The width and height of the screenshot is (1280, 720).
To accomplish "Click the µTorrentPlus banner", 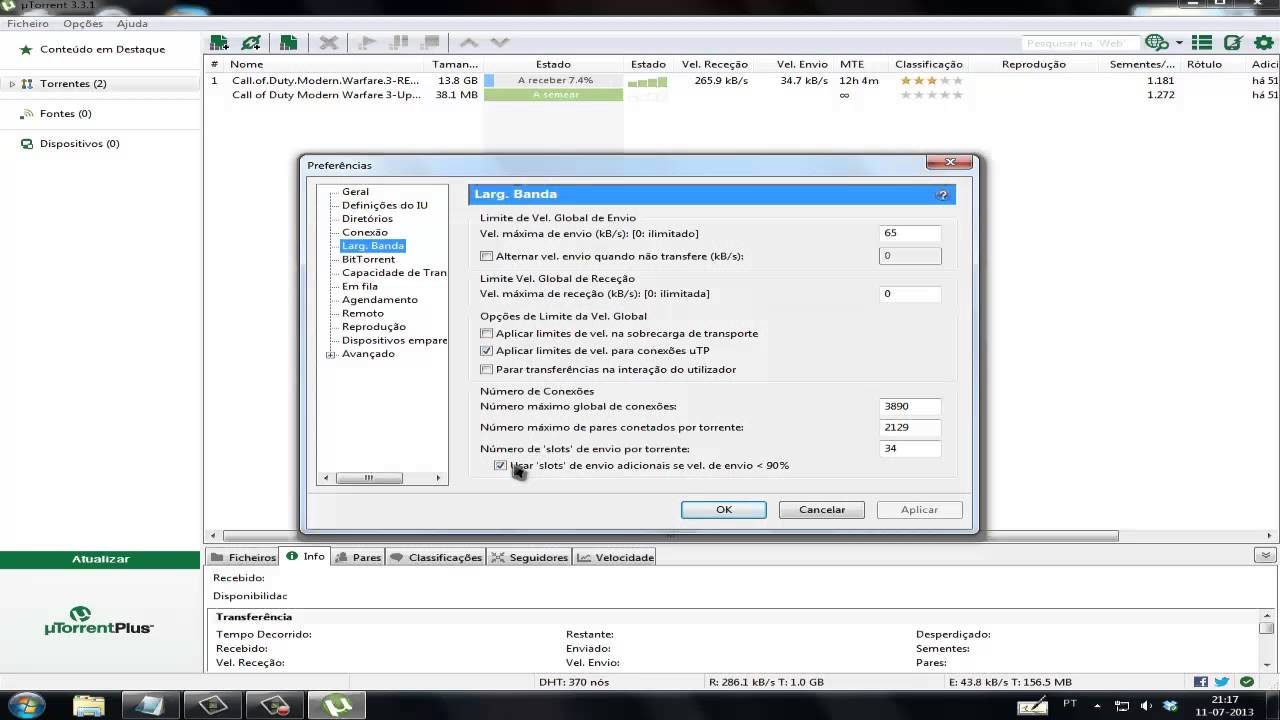I will (99, 621).
